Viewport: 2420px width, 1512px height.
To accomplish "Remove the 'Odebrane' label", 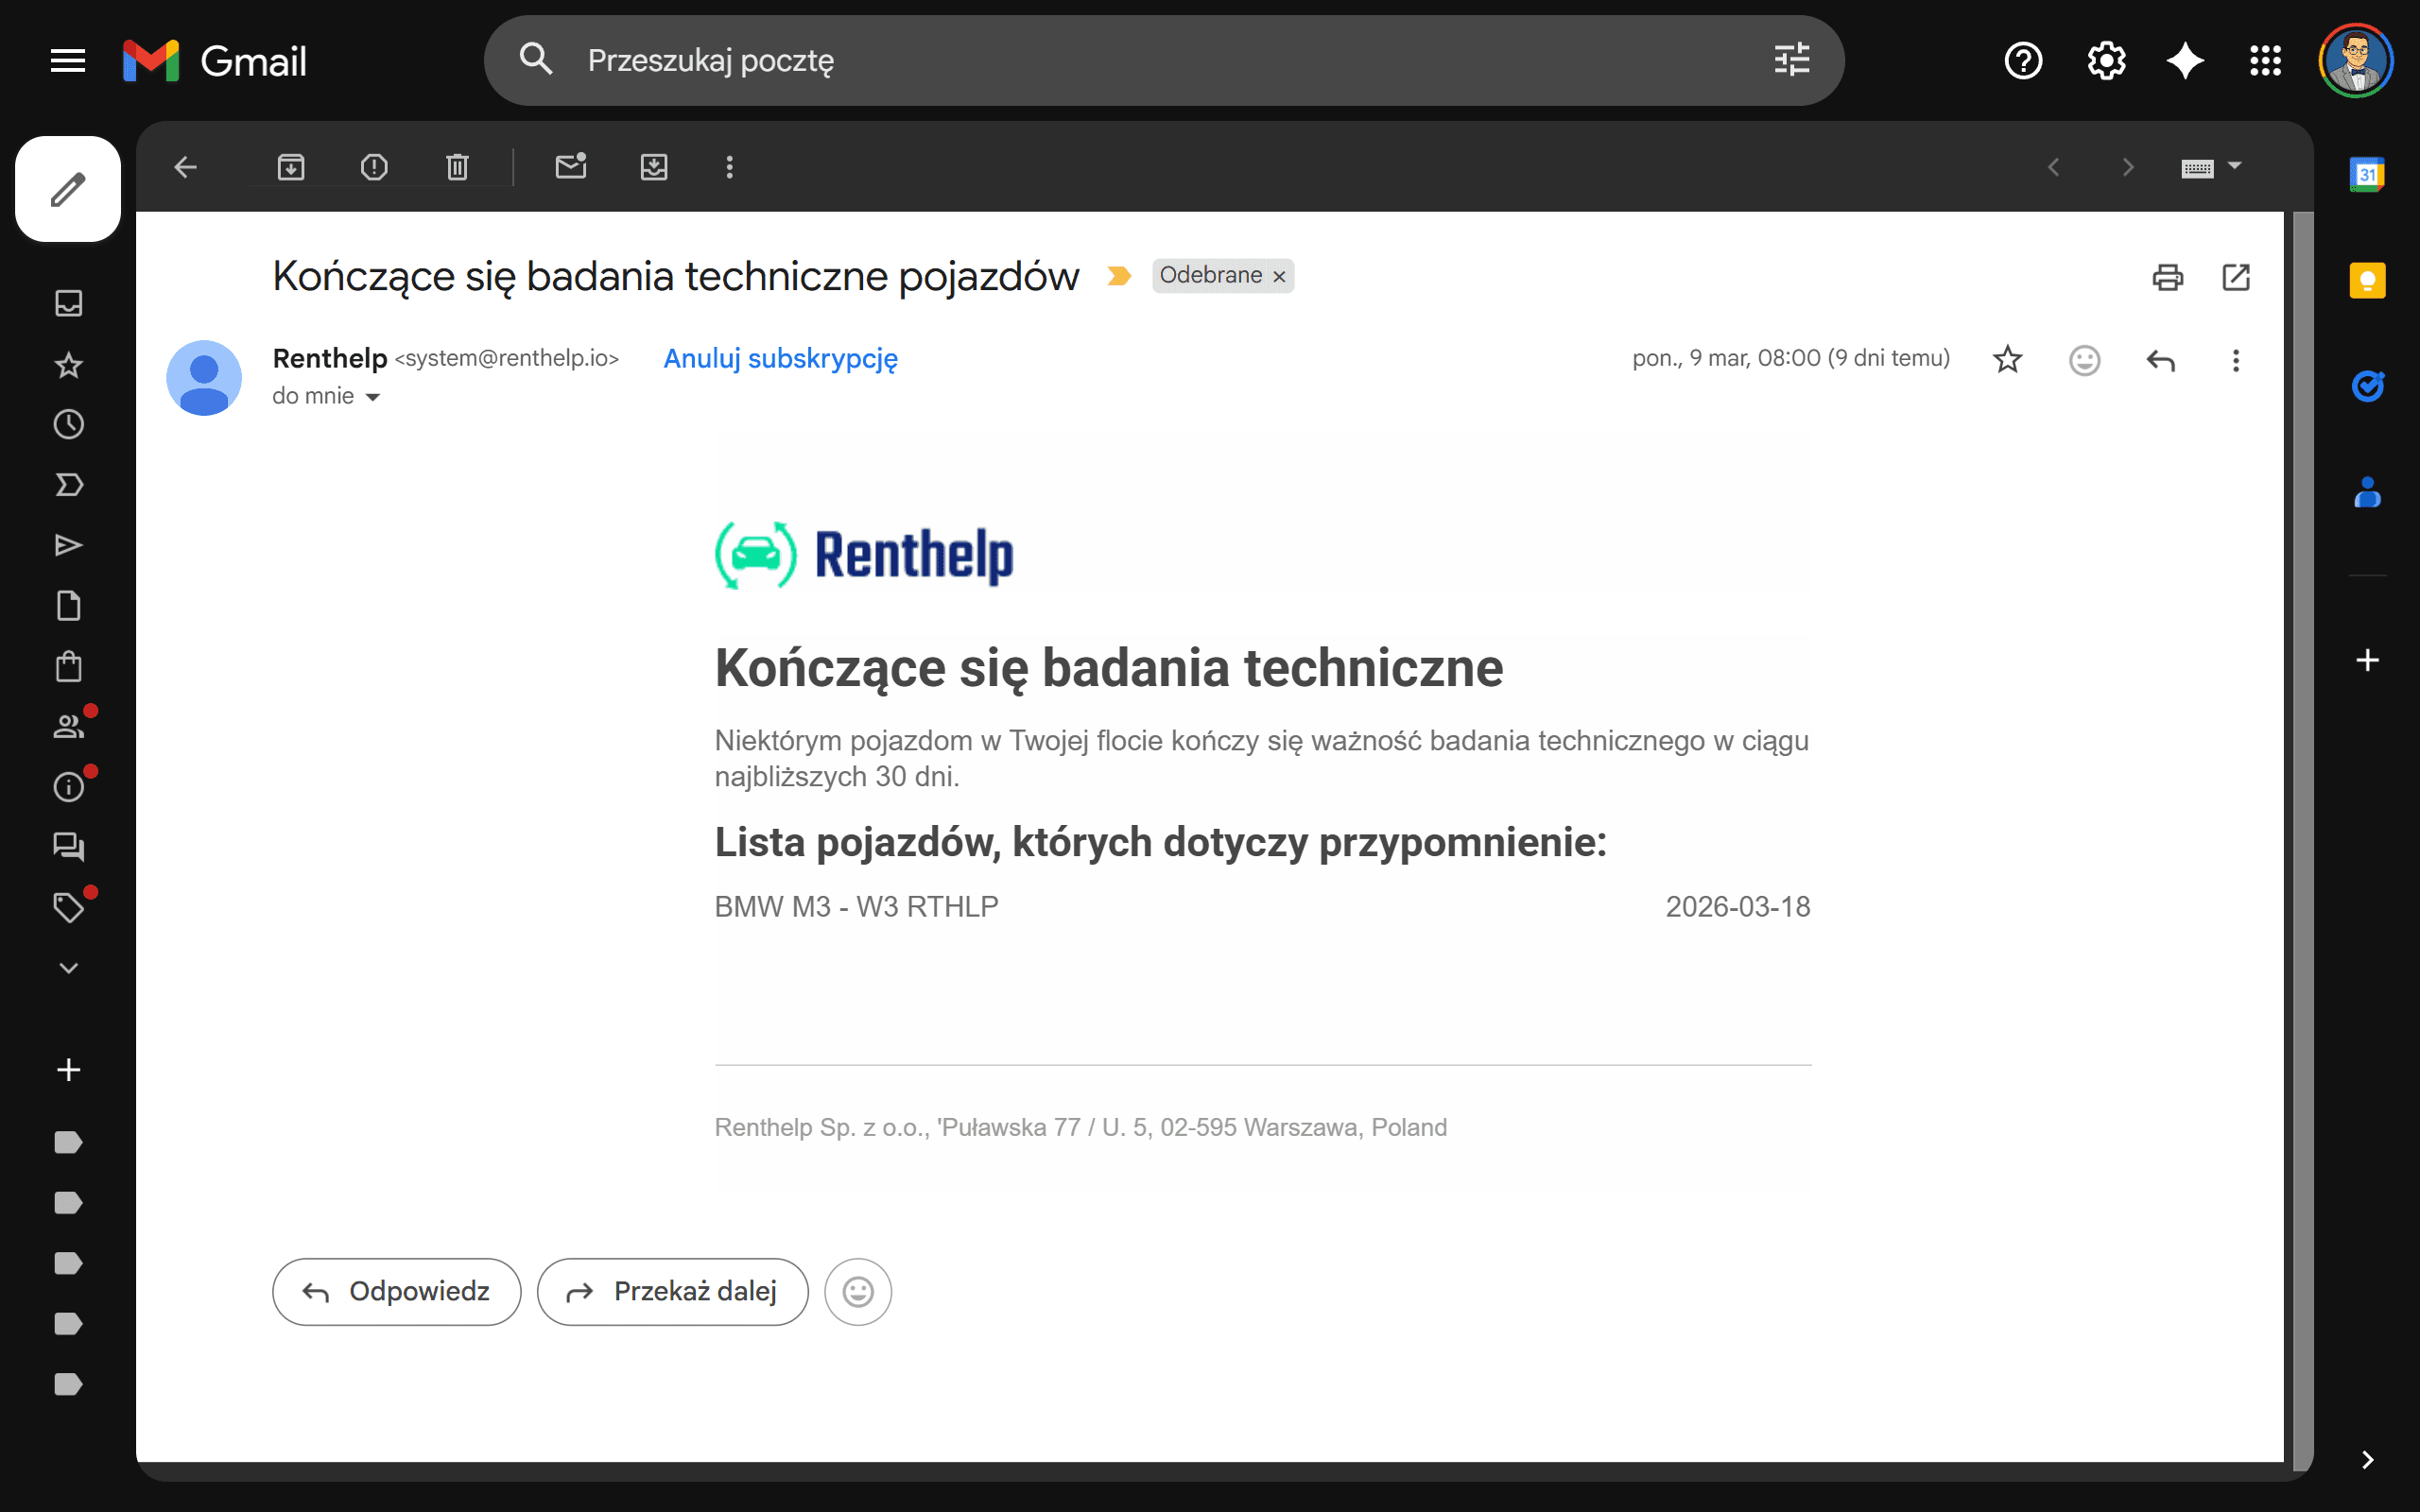I will point(1279,277).
